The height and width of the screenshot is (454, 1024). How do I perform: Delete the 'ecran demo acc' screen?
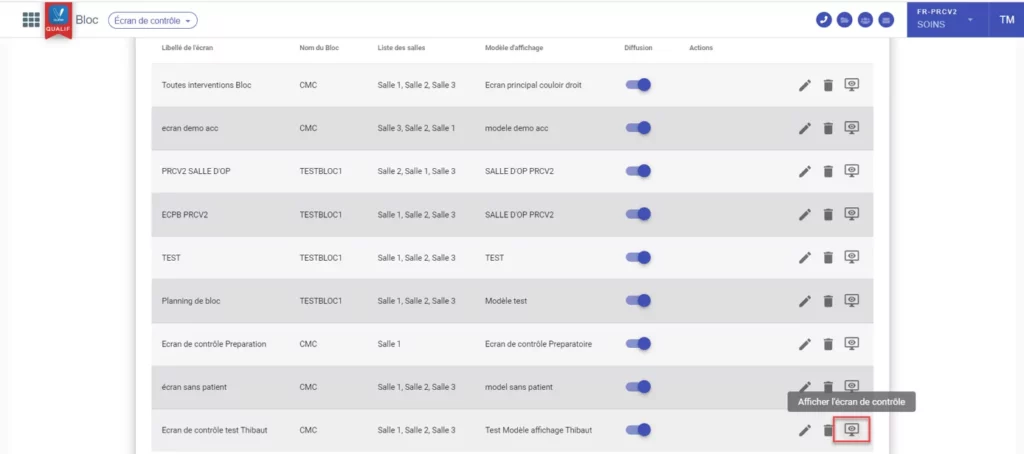pos(828,128)
